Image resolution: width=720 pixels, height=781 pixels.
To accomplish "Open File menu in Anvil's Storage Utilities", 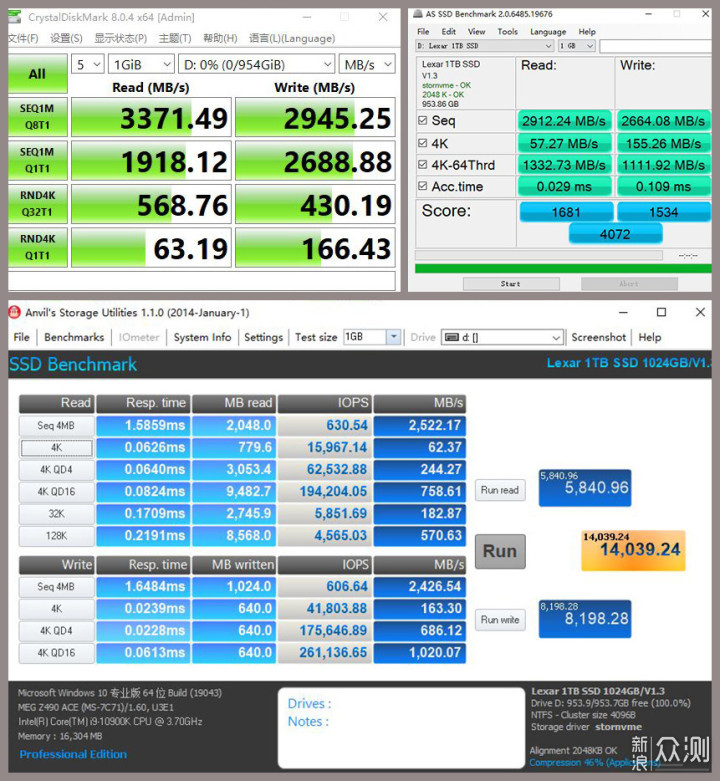I will click(x=21, y=337).
